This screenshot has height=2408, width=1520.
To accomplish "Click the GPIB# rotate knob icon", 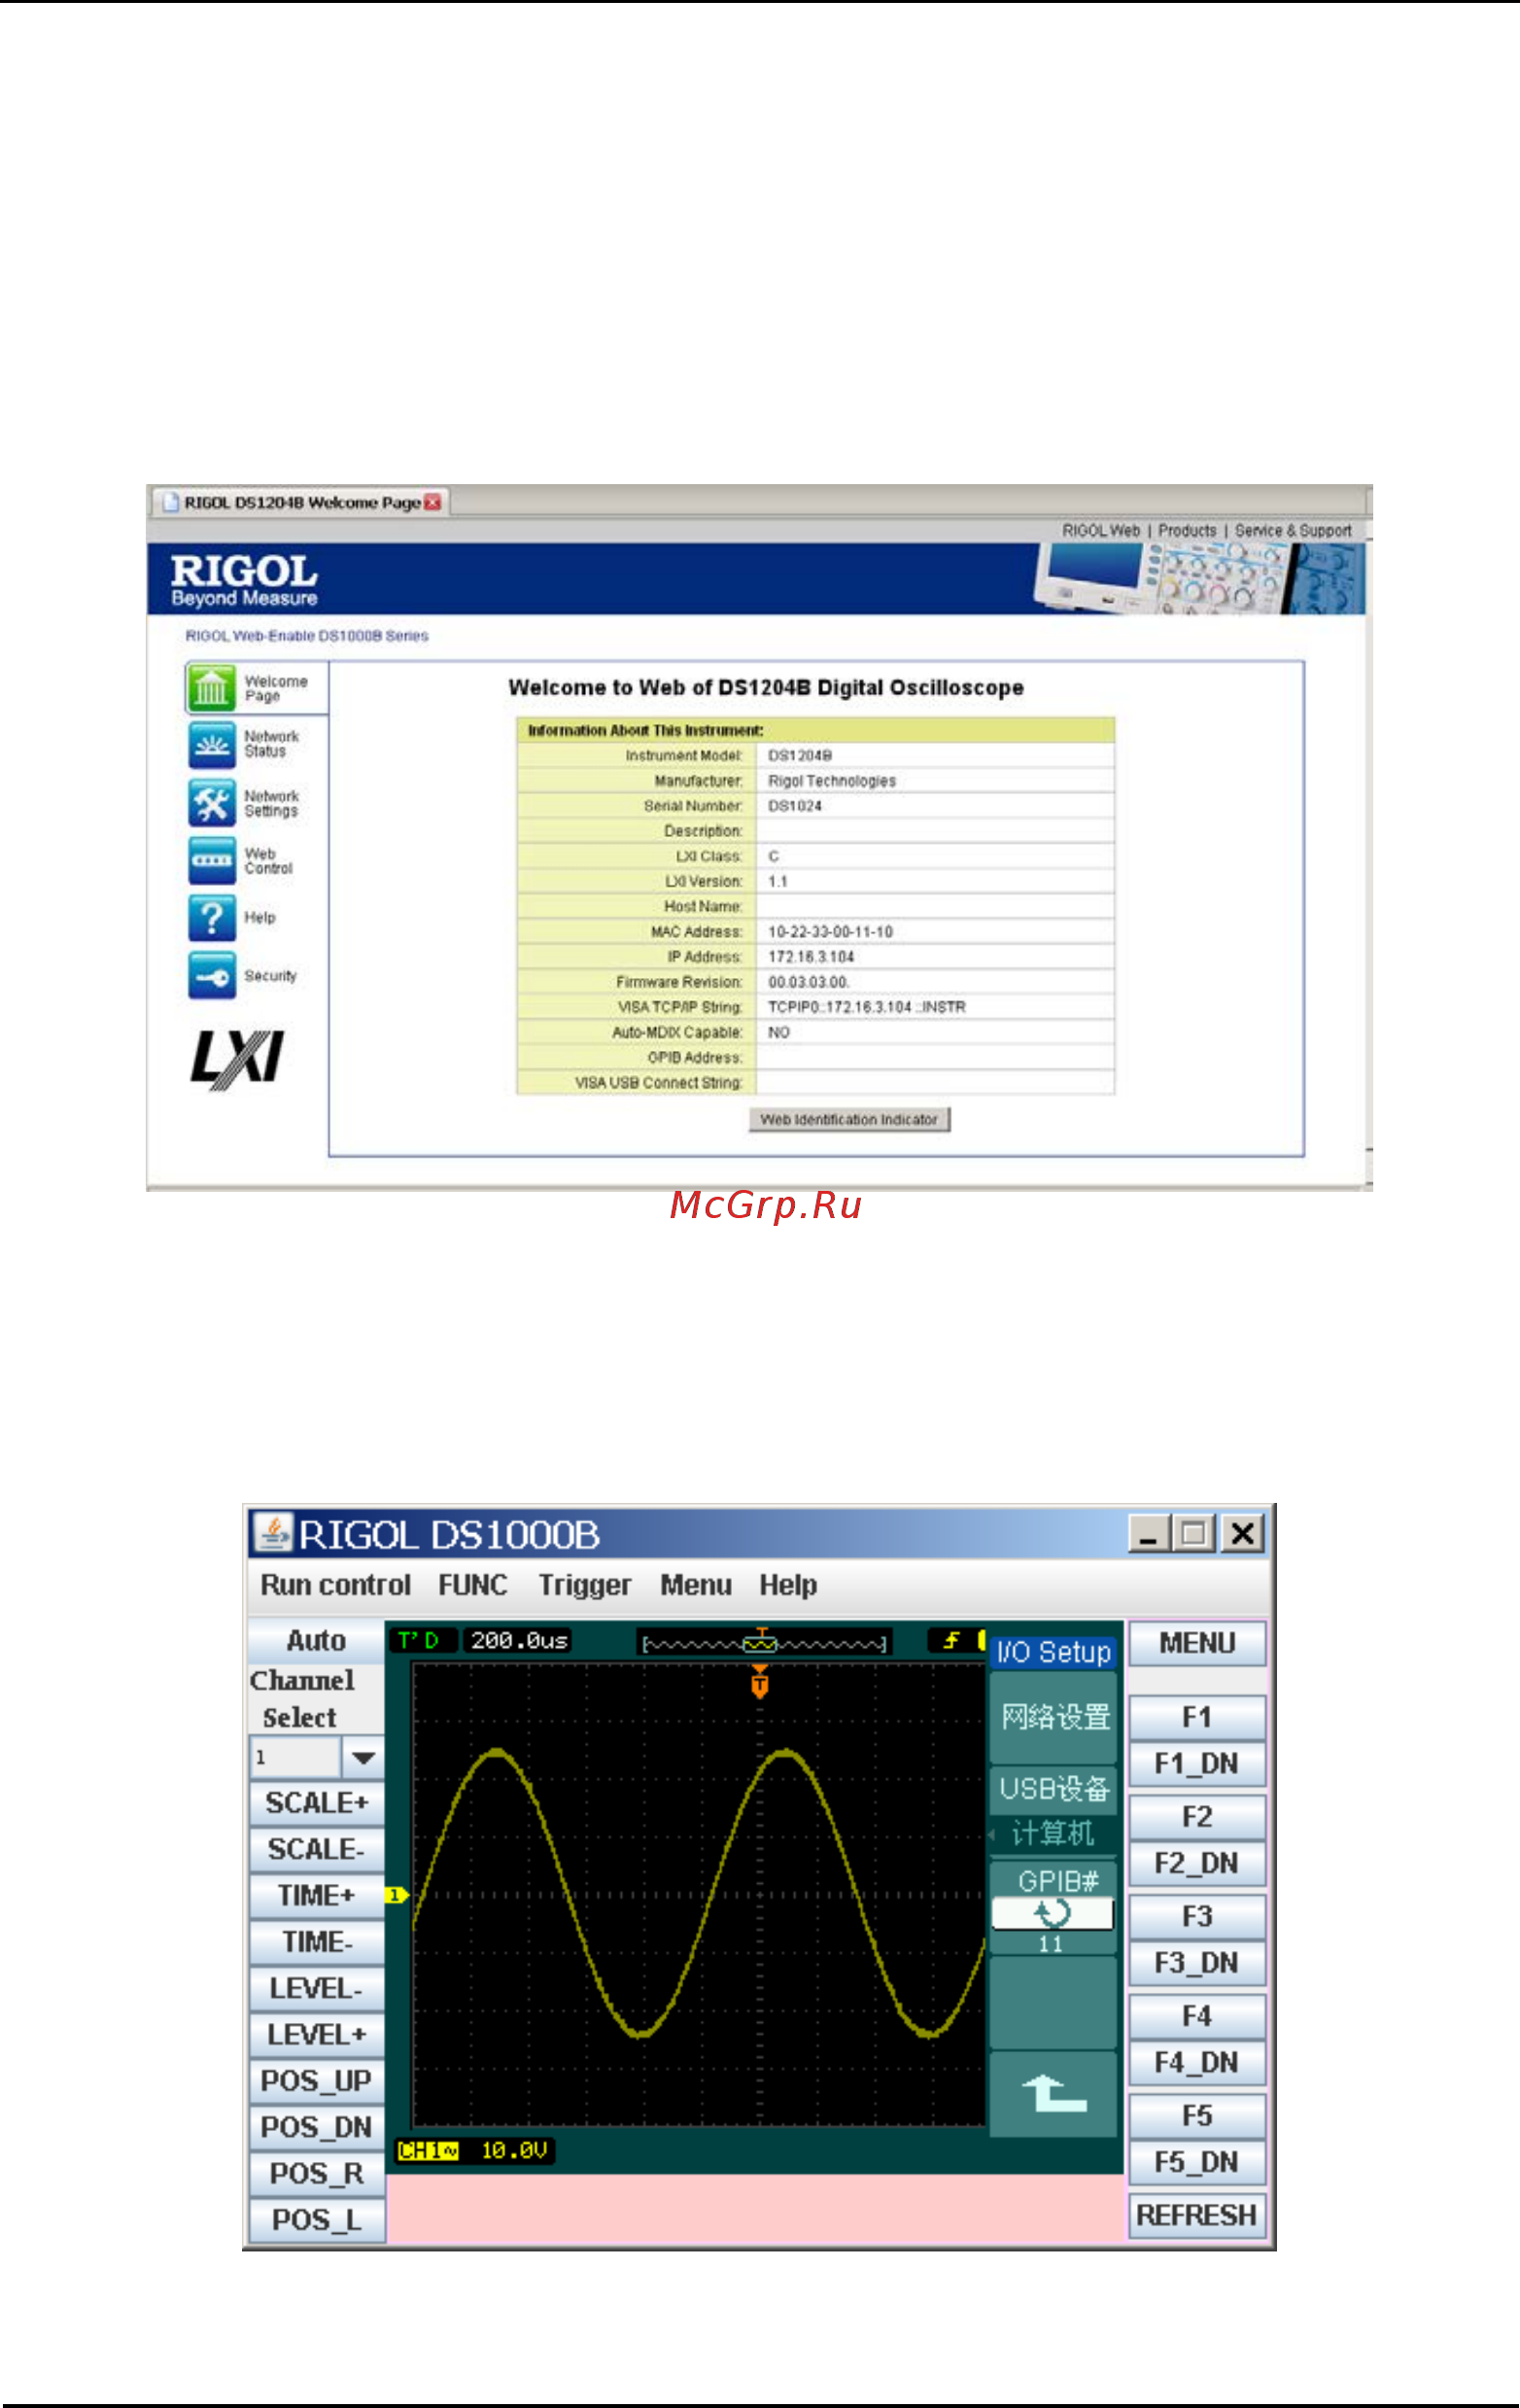I will [x=1052, y=1913].
